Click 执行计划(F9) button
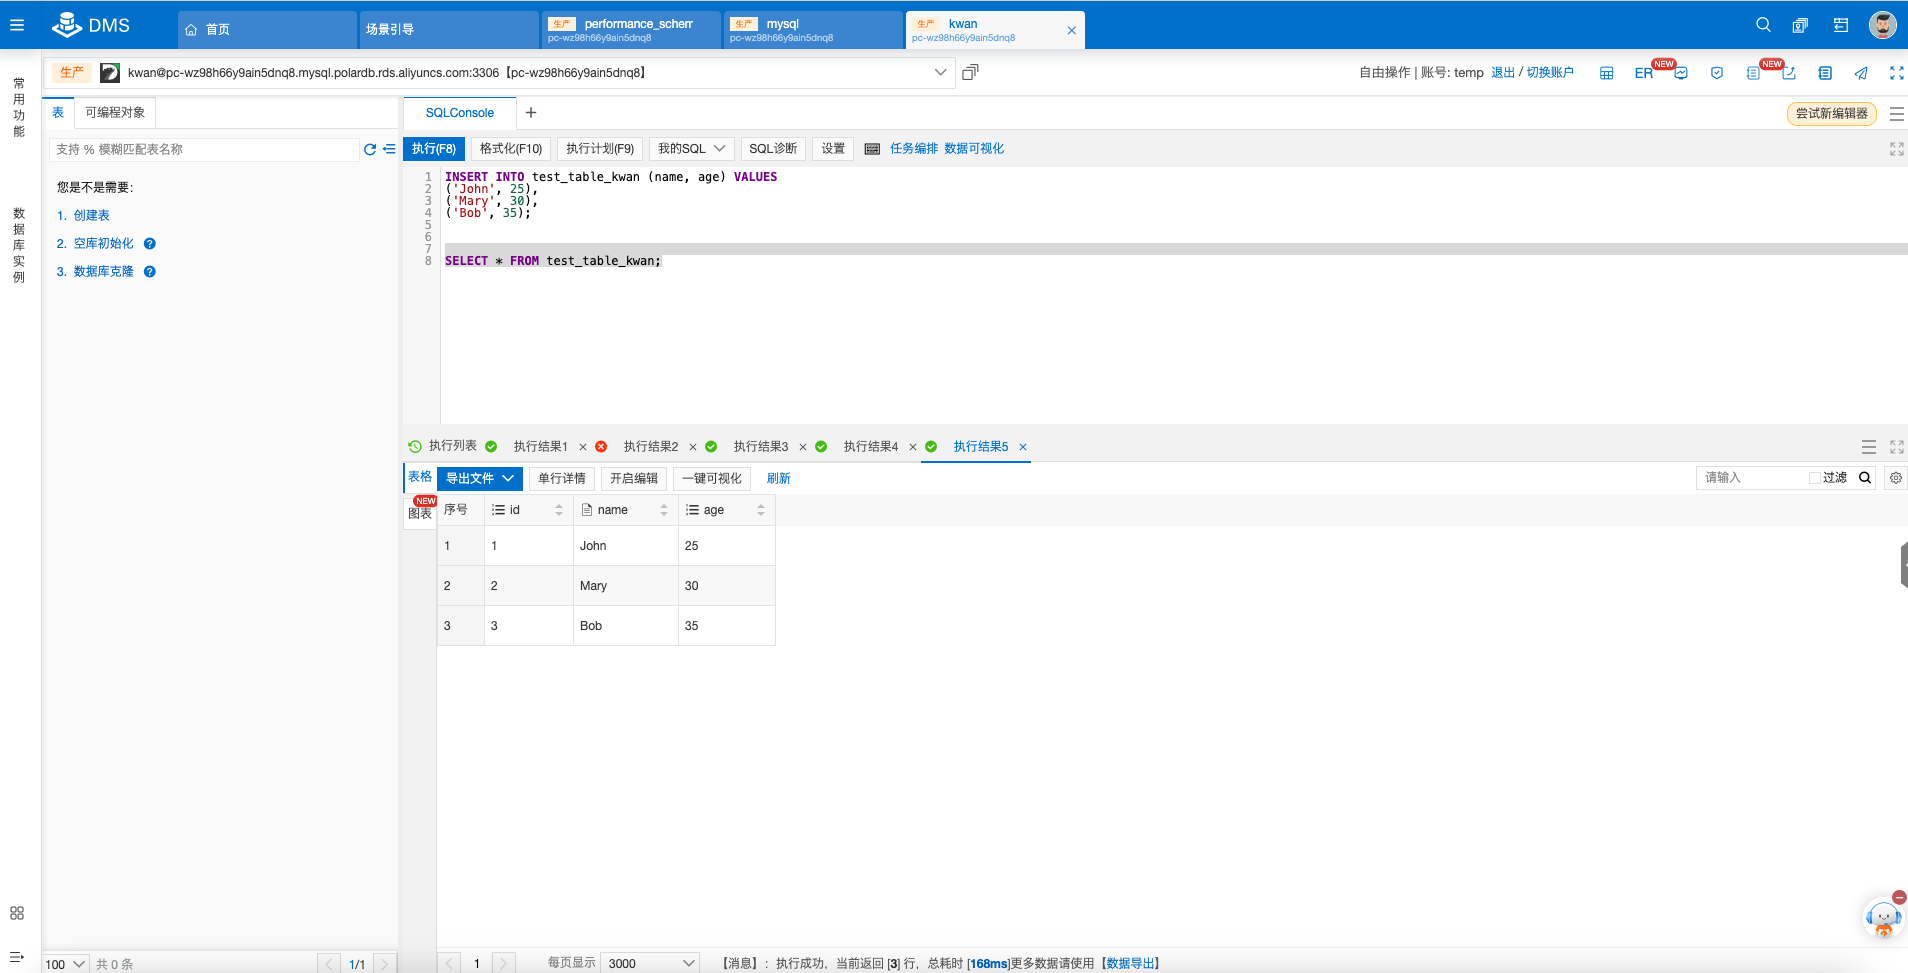 tap(600, 149)
